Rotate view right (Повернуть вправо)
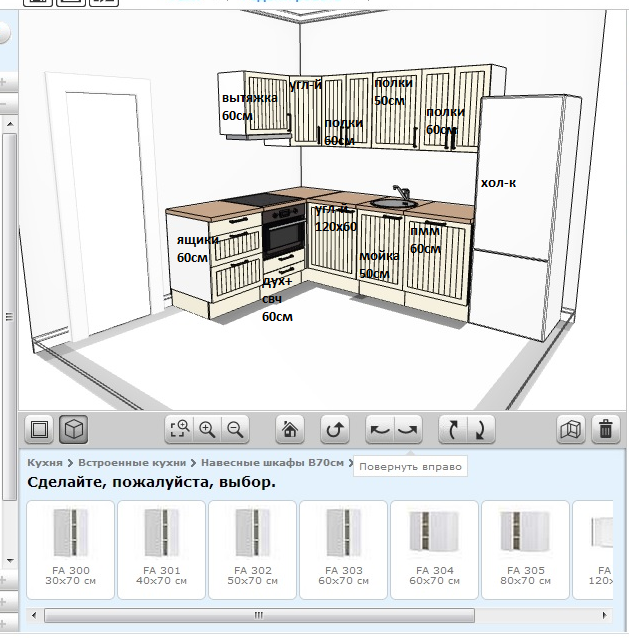 (408, 429)
